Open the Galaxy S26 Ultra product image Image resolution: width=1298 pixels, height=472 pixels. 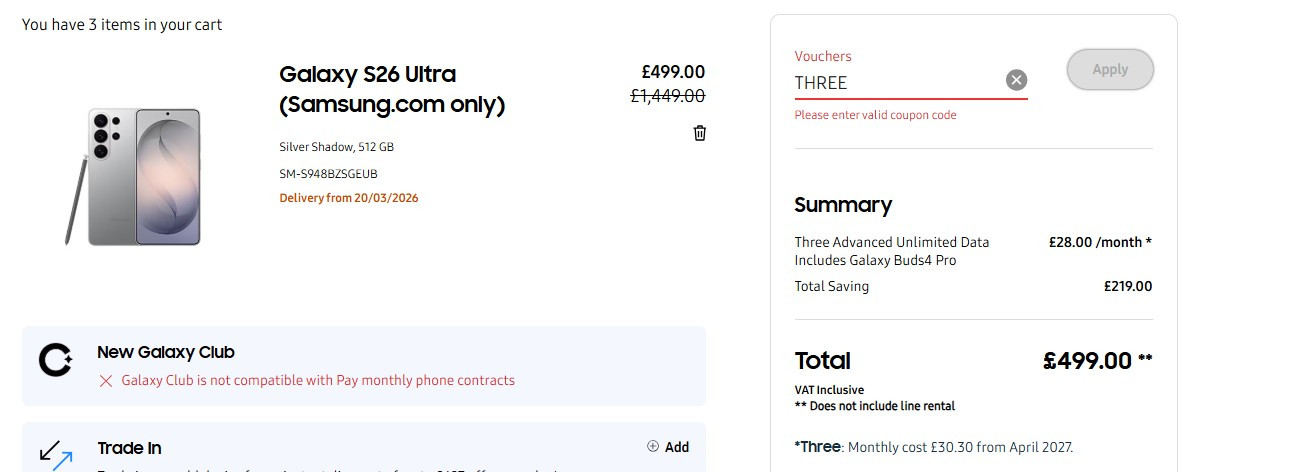pyautogui.click(x=134, y=177)
